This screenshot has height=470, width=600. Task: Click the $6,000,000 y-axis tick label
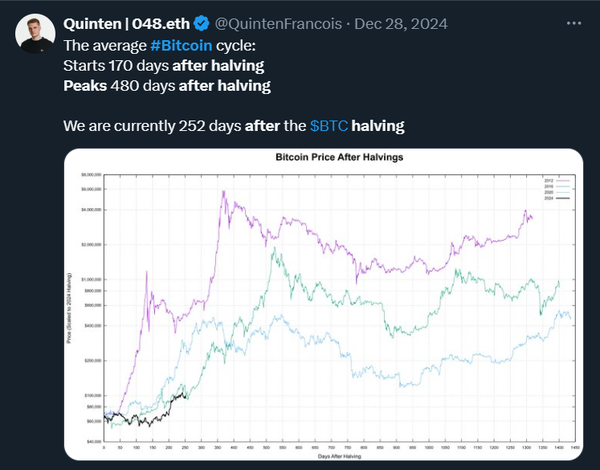(91, 188)
